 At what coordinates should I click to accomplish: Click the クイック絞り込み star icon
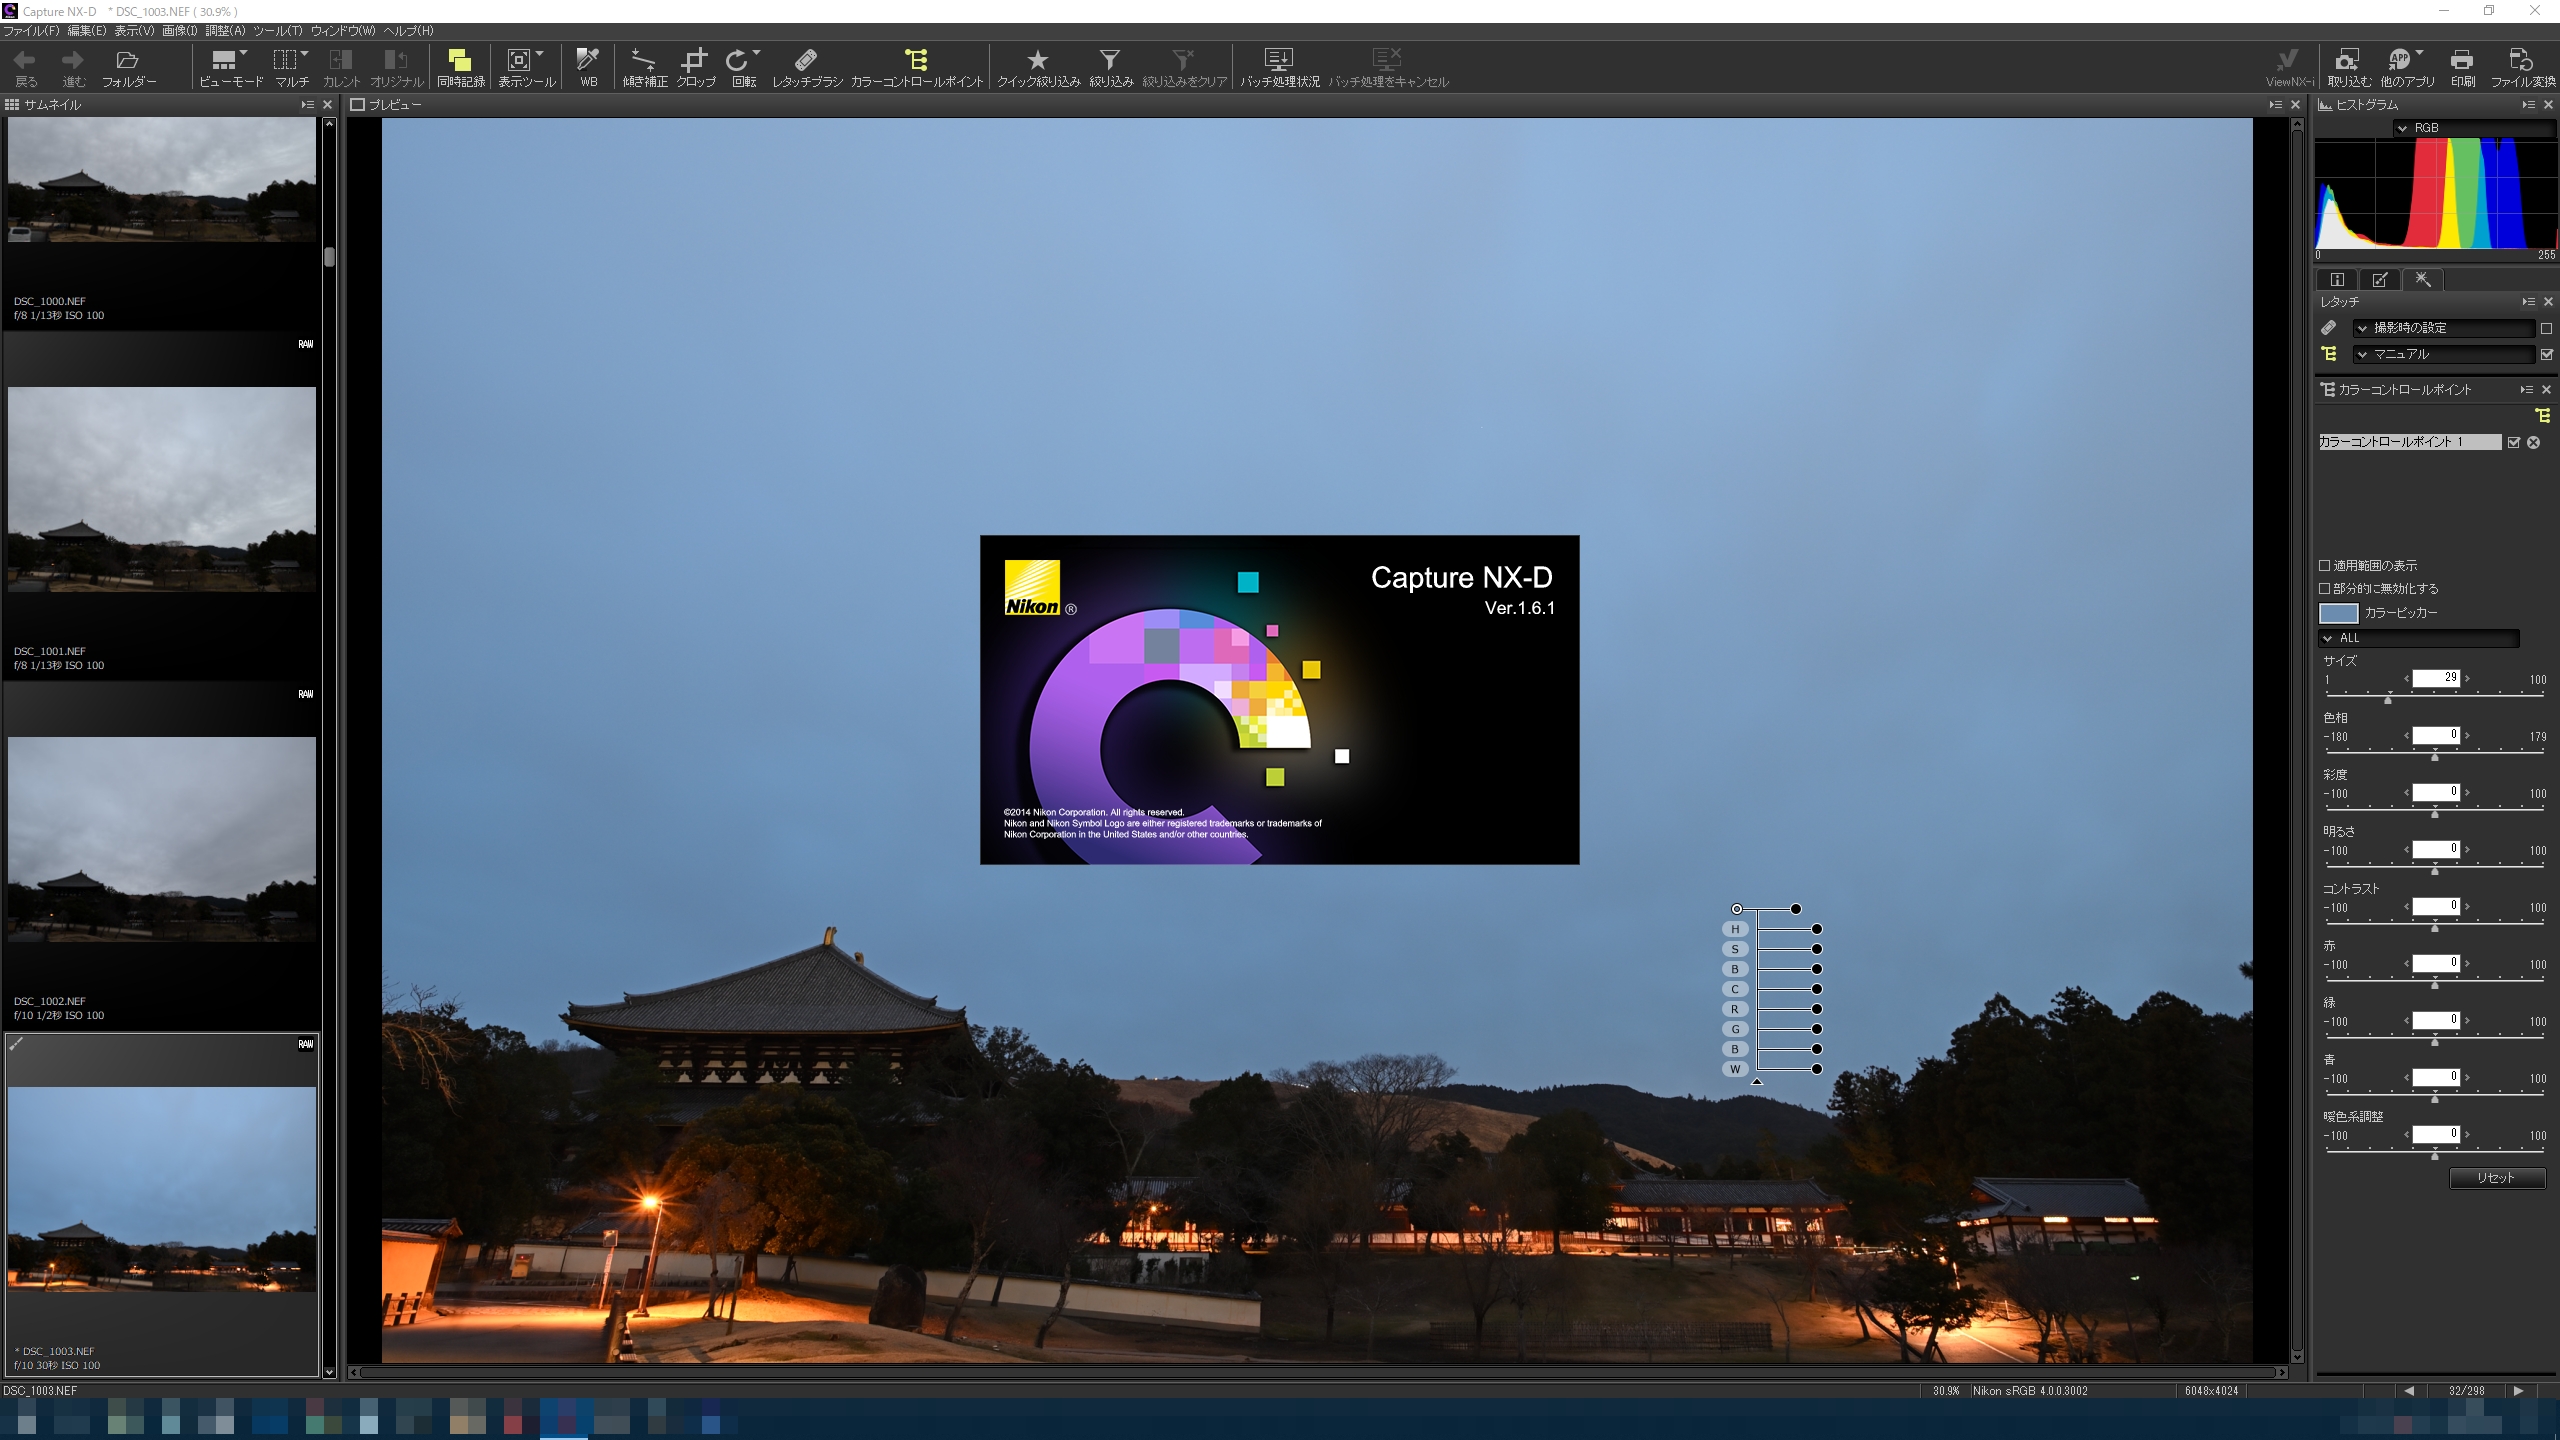(1038, 60)
